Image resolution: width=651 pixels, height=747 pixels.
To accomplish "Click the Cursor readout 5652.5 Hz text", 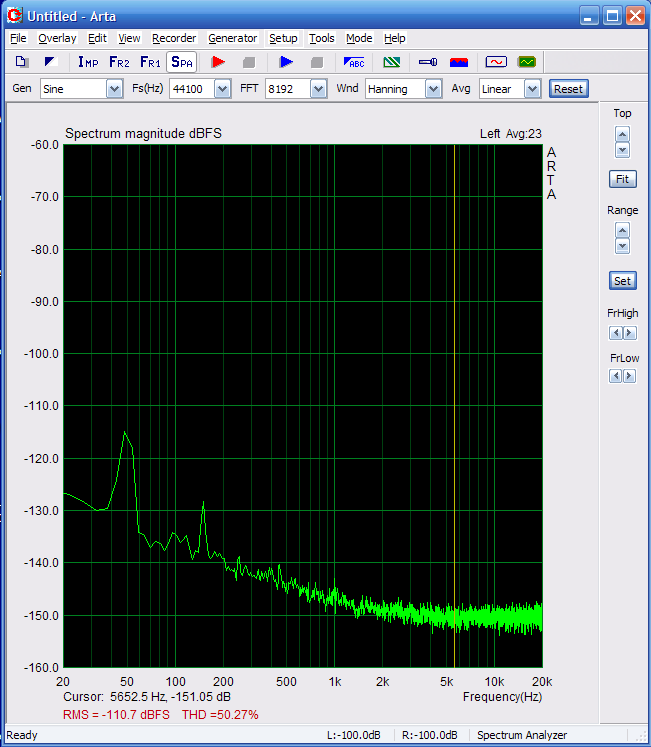I will [x=147, y=697].
